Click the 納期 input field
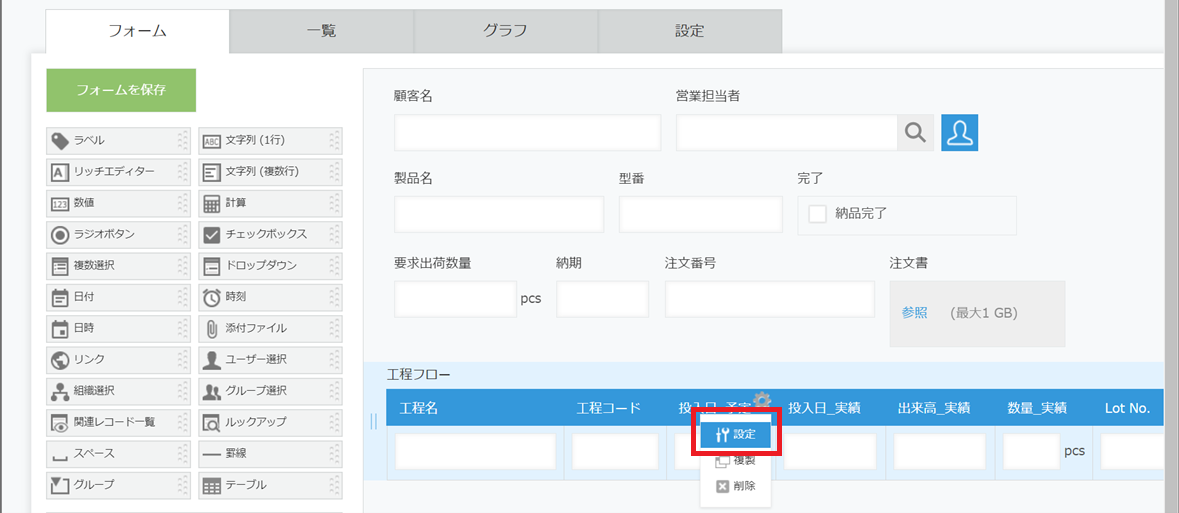 [x=602, y=299]
